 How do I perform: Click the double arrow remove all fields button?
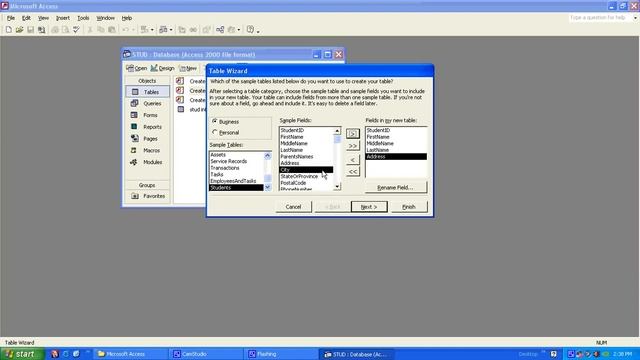(x=353, y=171)
